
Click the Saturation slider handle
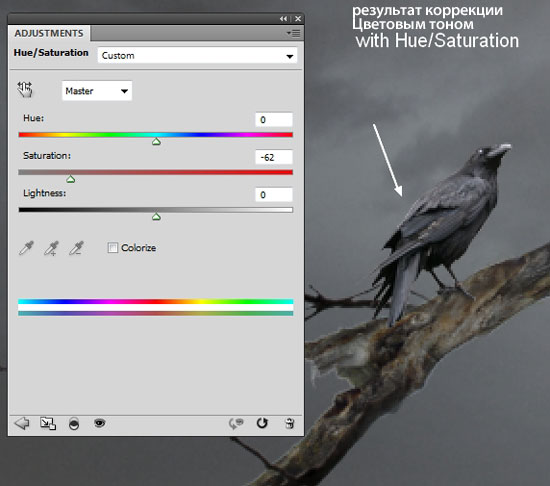click(x=71, y=180)
